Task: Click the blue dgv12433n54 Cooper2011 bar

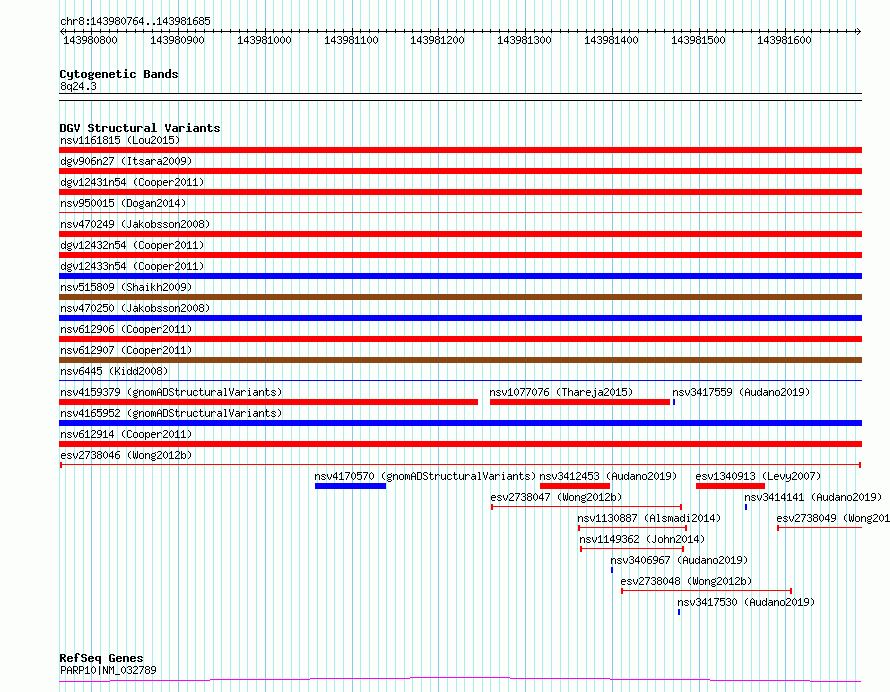Action: [x=460, y=276]
